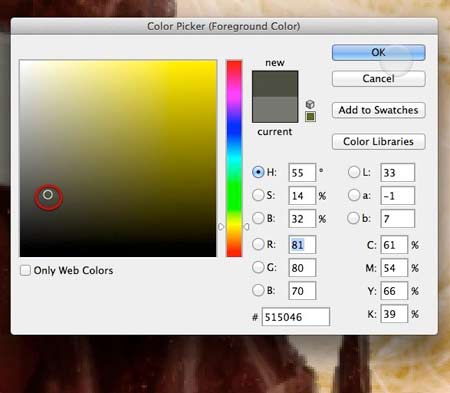Select the blue B radio button
450x393 pixels.
258,290
